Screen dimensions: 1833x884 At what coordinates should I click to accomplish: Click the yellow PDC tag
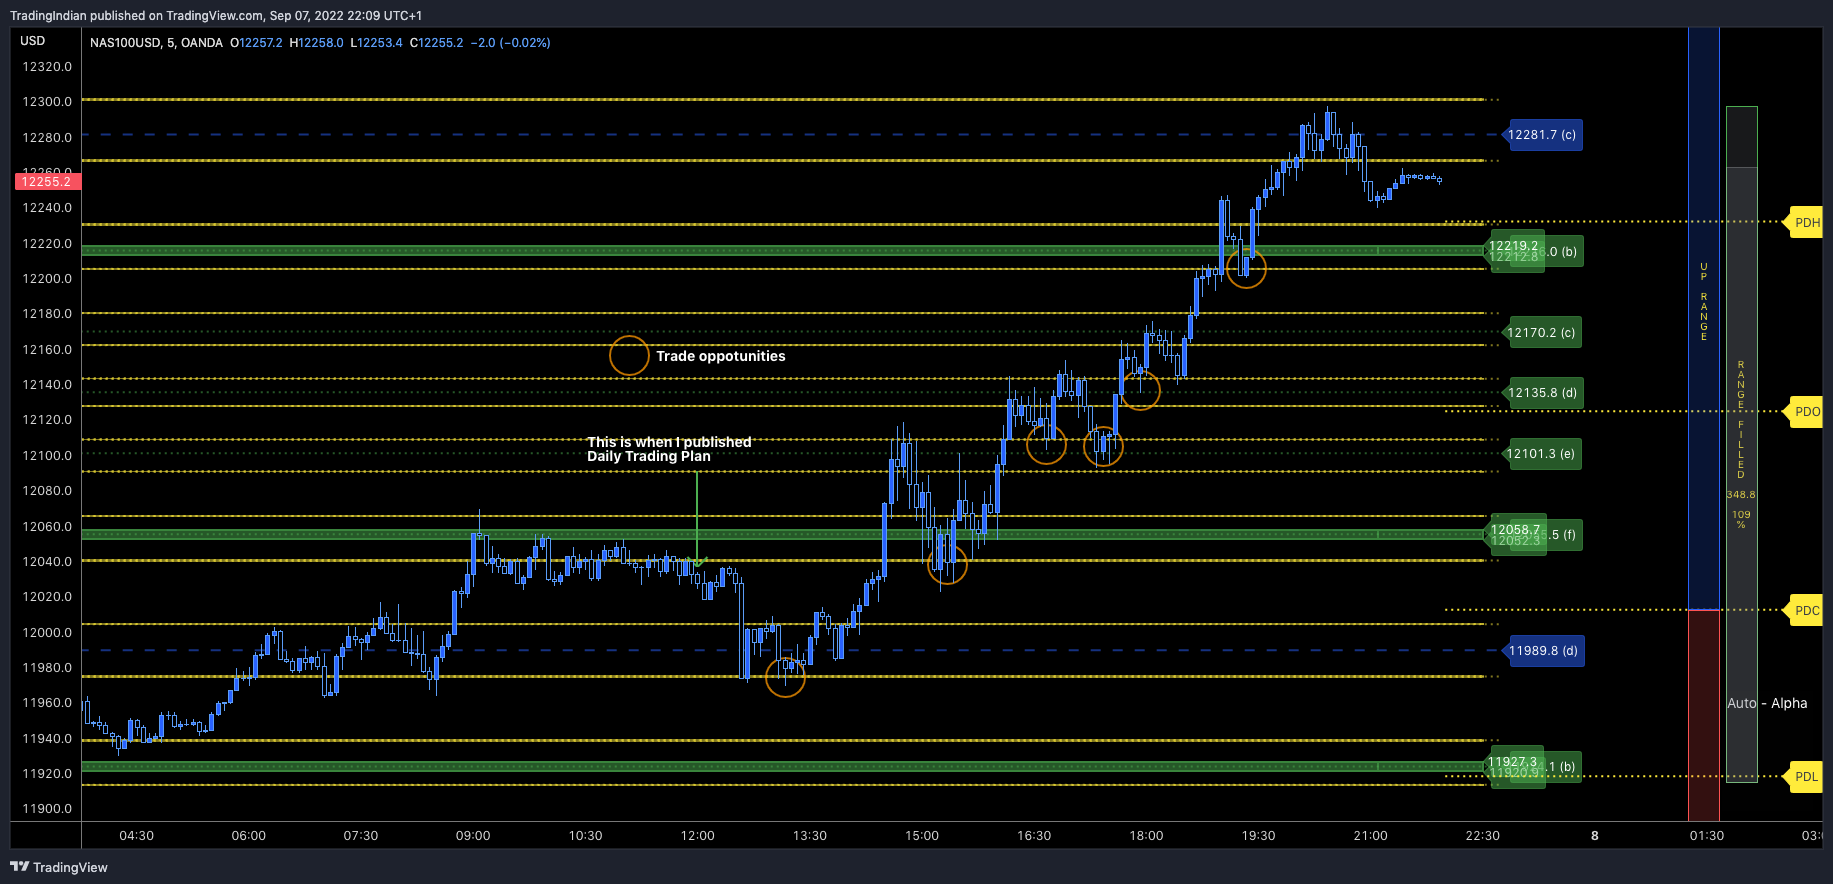[x=1806, y=610]
